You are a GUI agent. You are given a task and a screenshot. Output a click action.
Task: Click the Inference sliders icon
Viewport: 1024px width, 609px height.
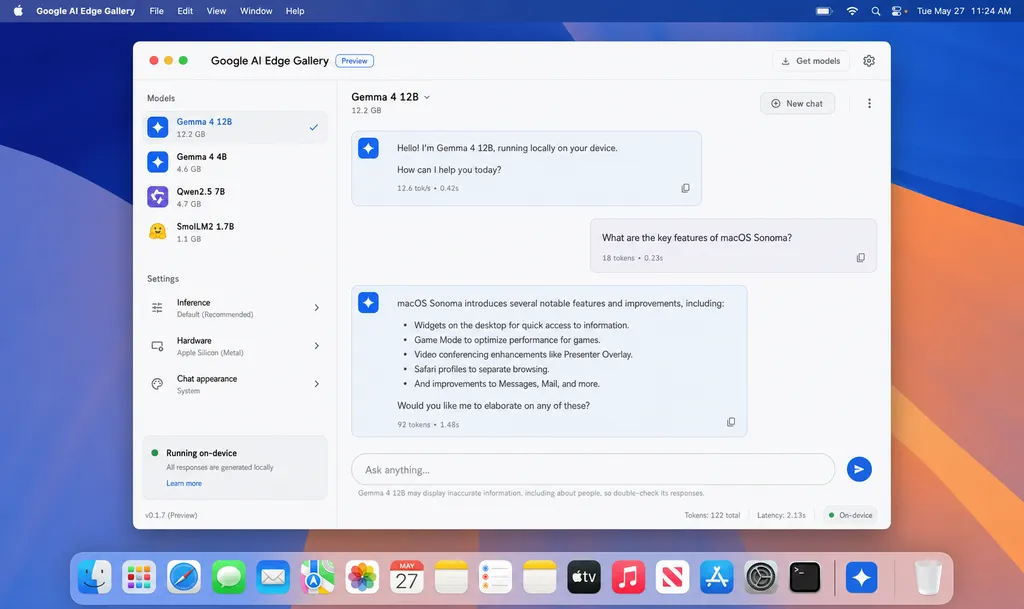pyautogui.click(x=157, y=307)
